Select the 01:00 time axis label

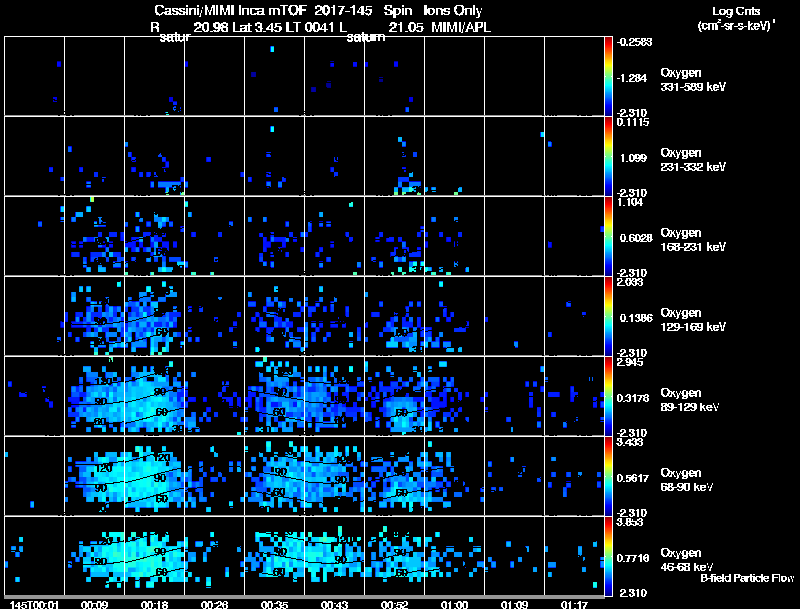tap(454, 604)
